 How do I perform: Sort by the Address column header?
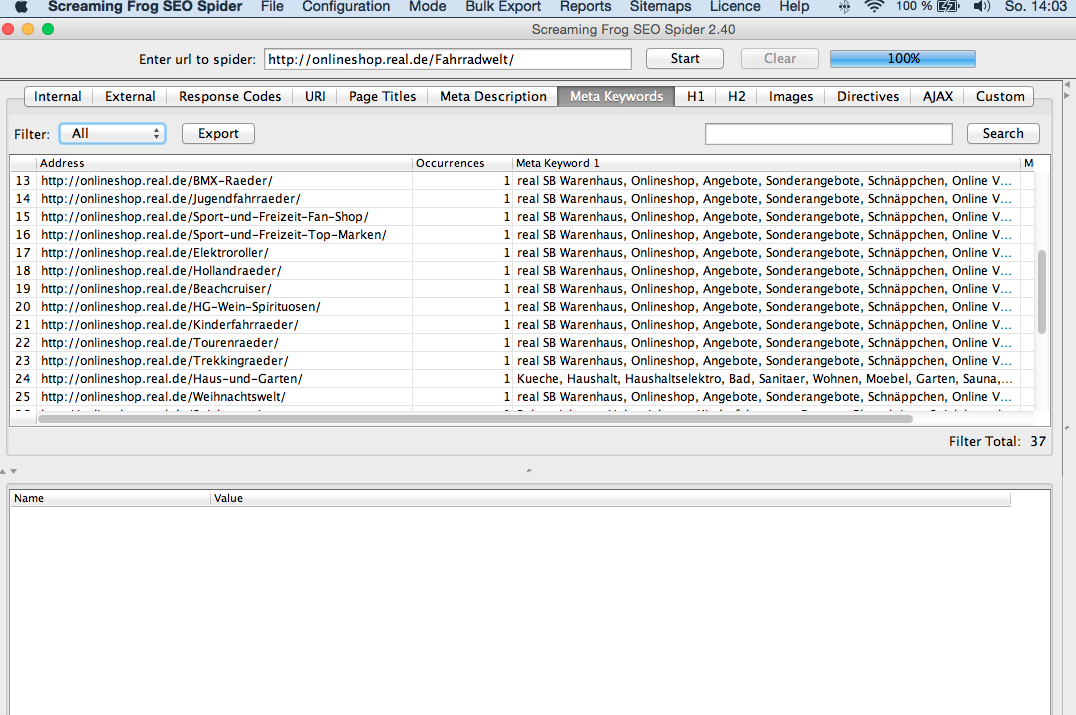224,163
